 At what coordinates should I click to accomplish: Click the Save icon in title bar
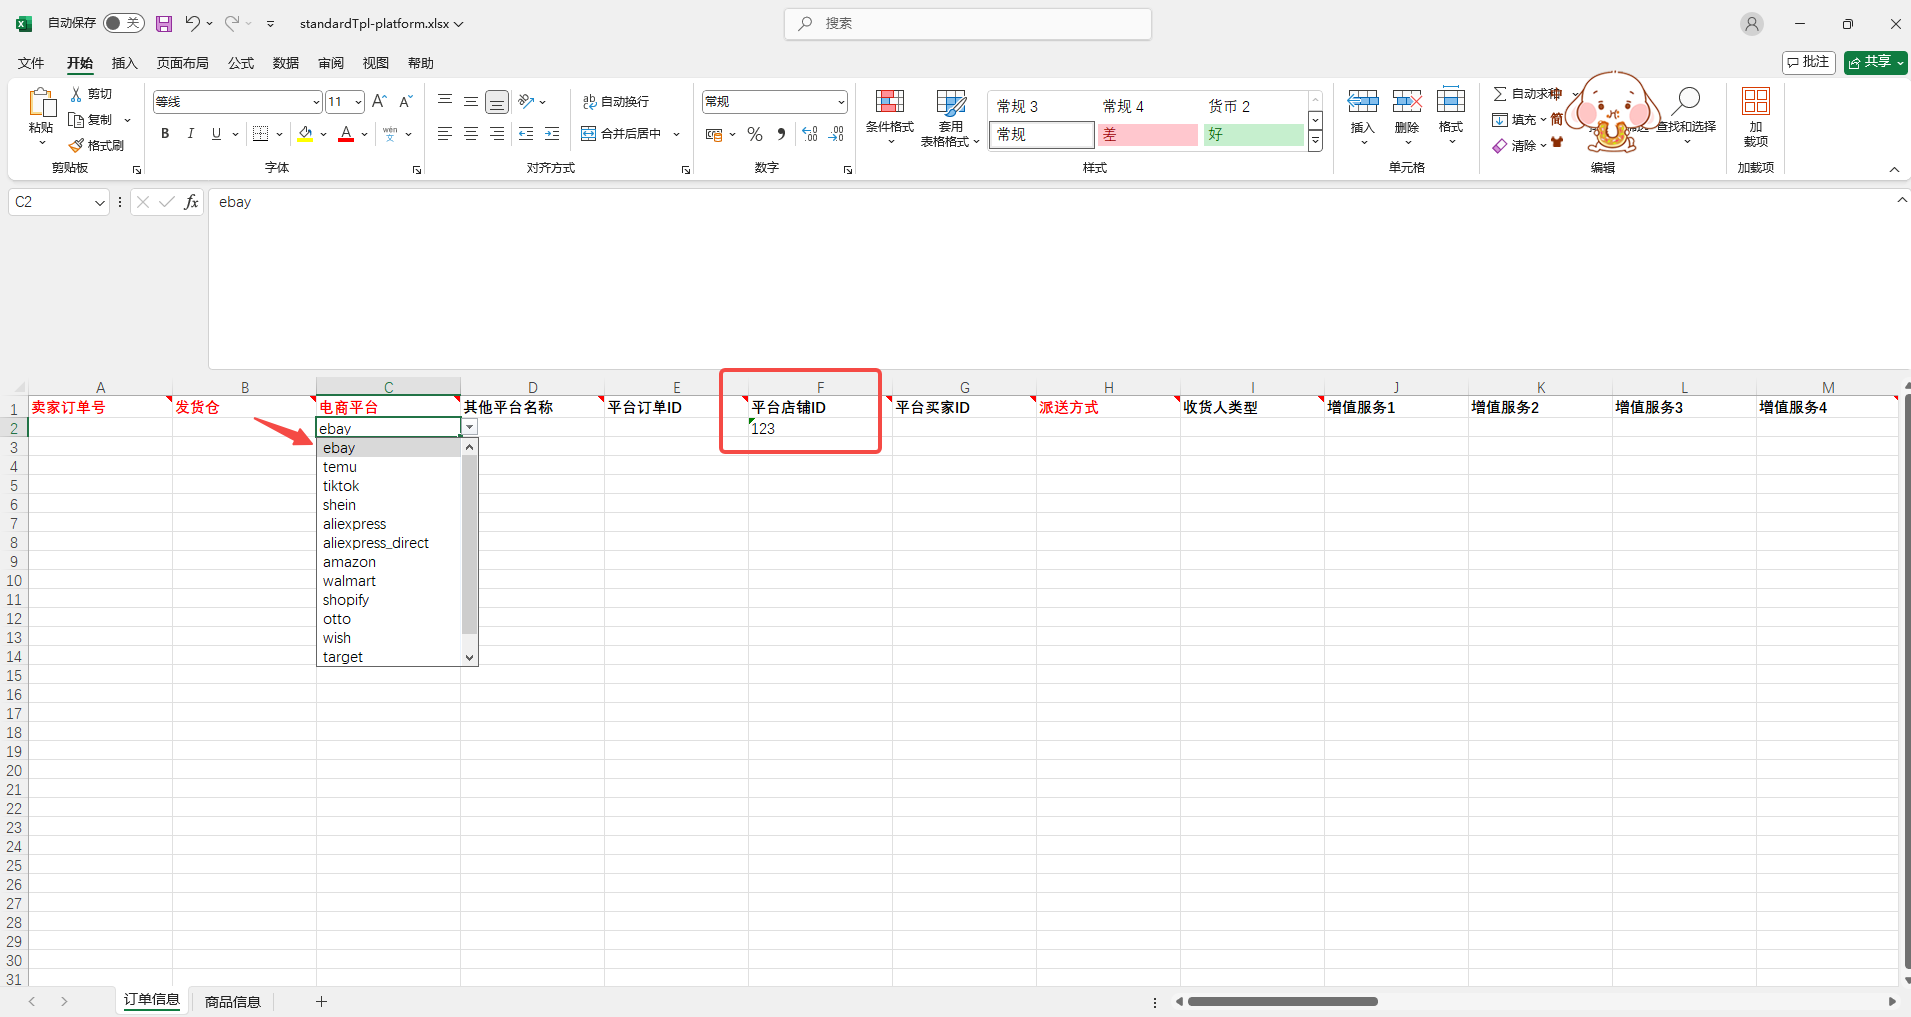(164, 23)
